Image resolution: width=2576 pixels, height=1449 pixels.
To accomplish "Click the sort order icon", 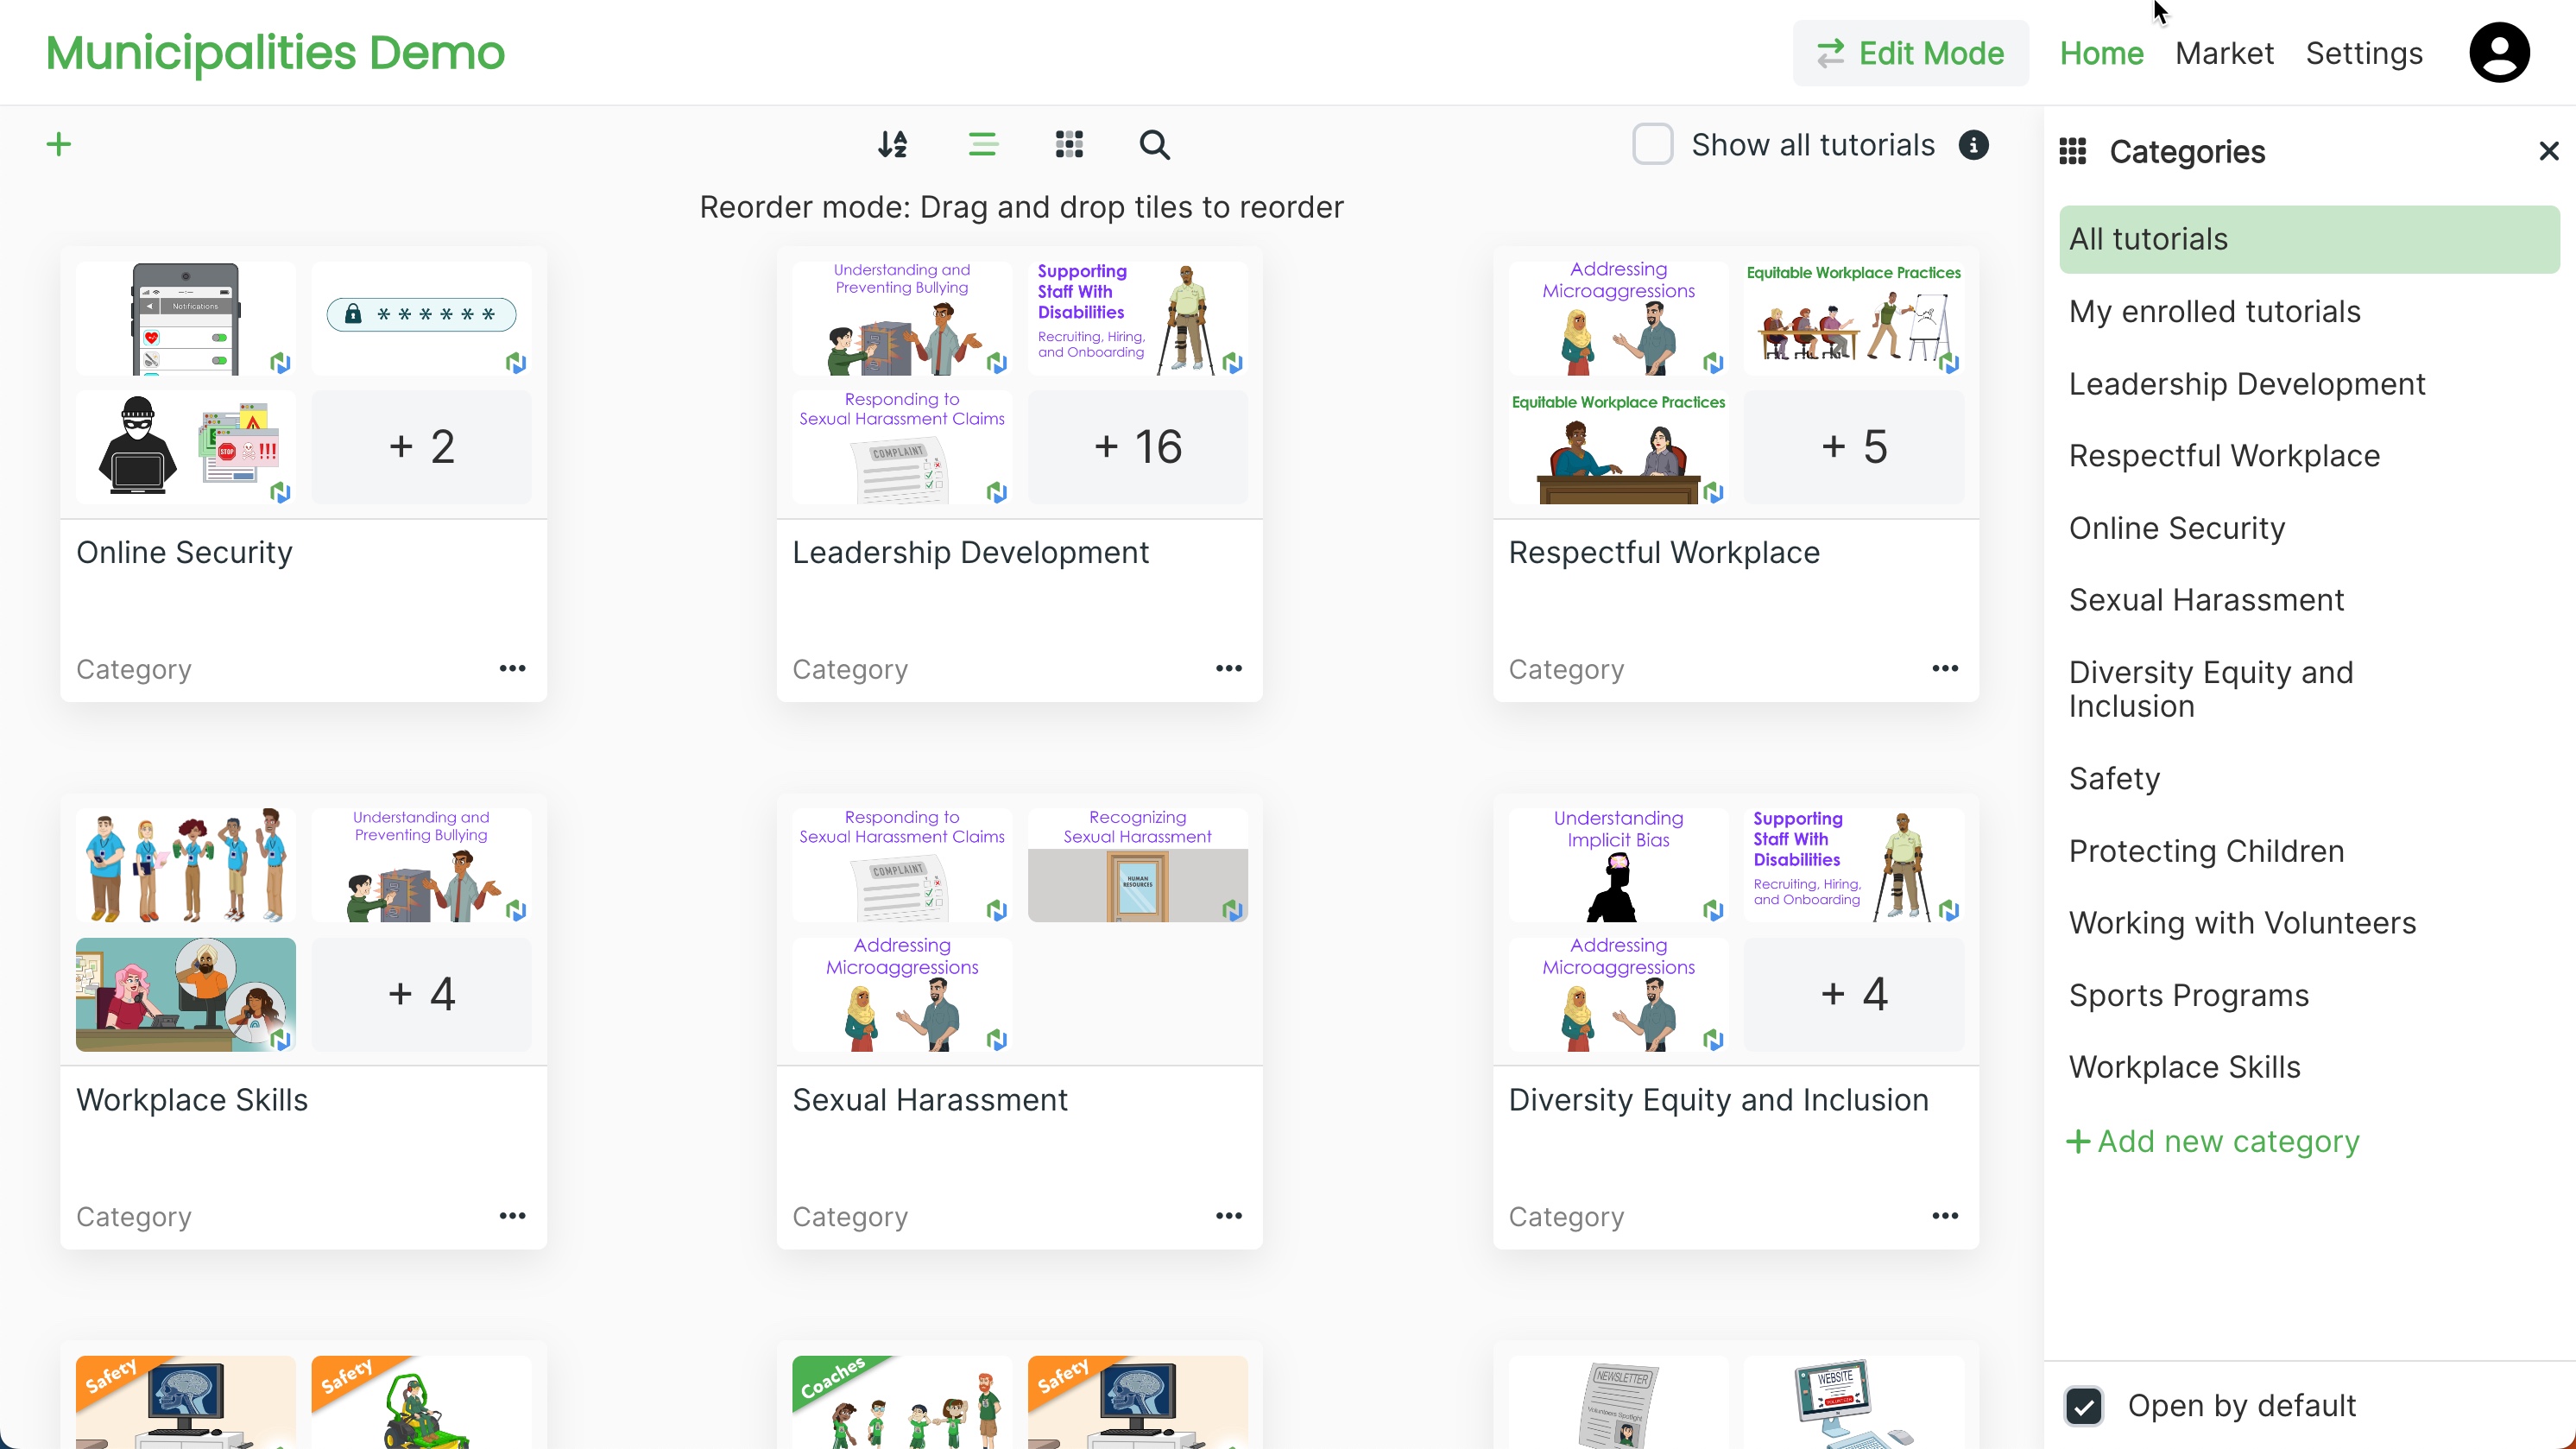I will click(x=892, y=144).
